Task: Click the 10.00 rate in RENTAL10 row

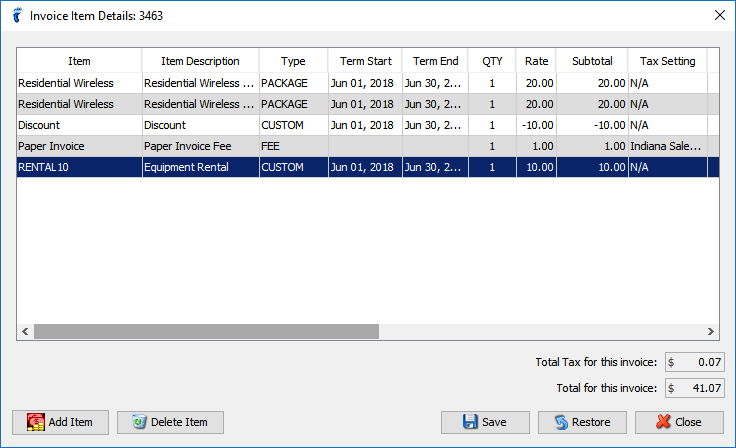Action: click(x=537, y=167)
